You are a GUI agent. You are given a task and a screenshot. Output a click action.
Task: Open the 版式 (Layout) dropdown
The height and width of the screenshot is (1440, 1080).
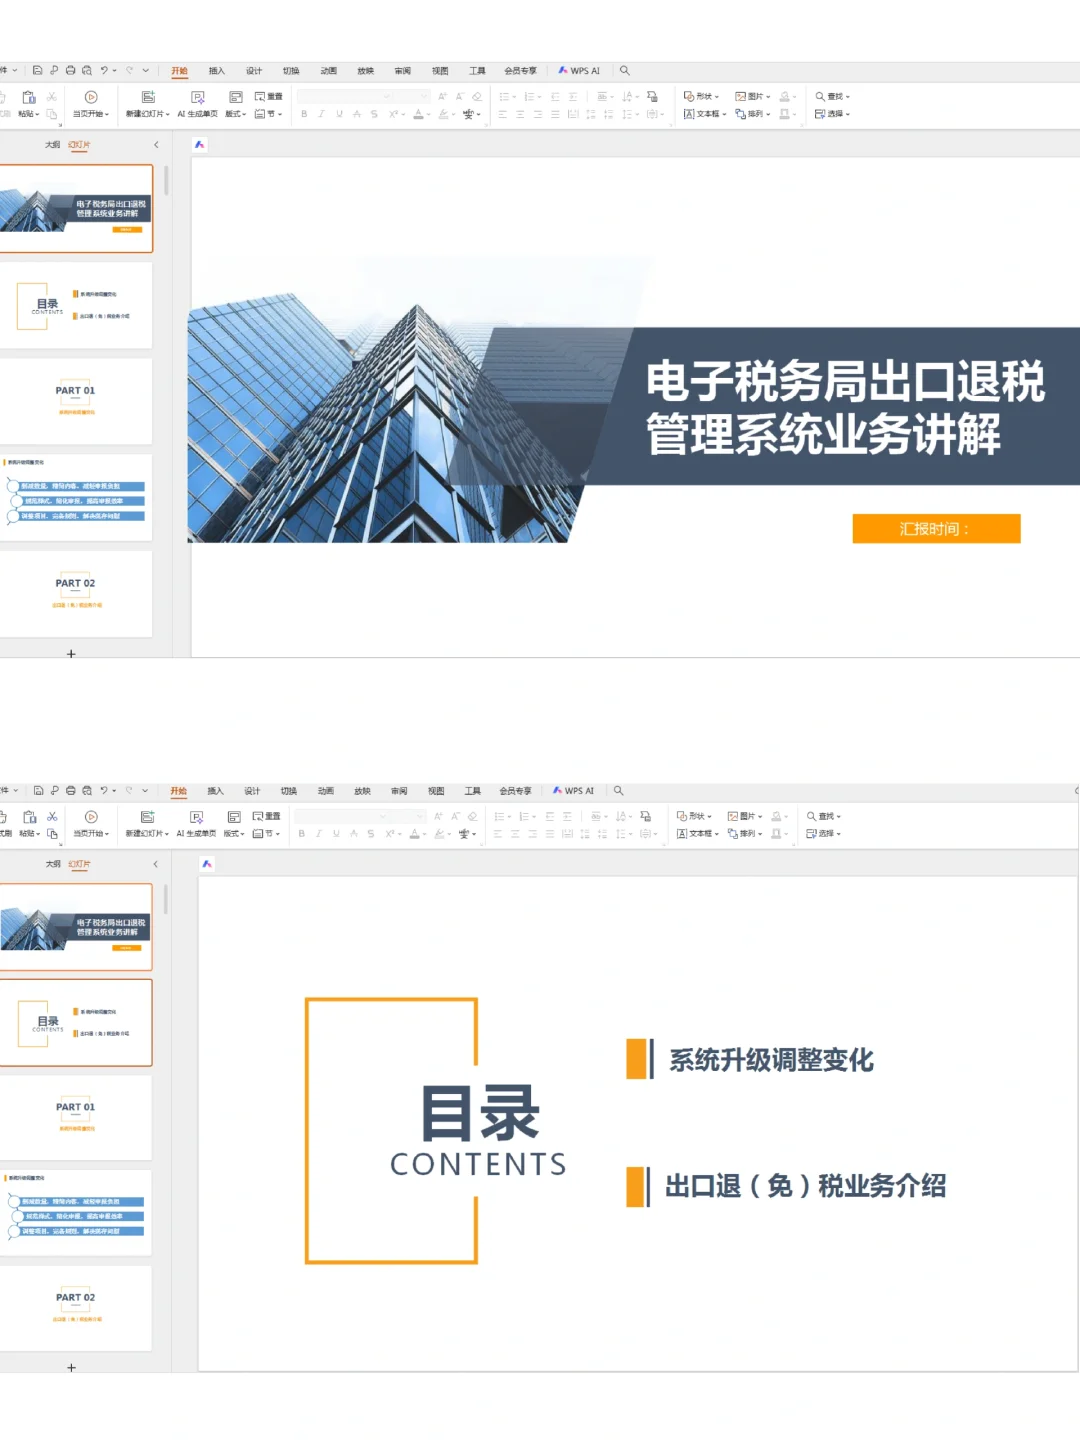237,113
